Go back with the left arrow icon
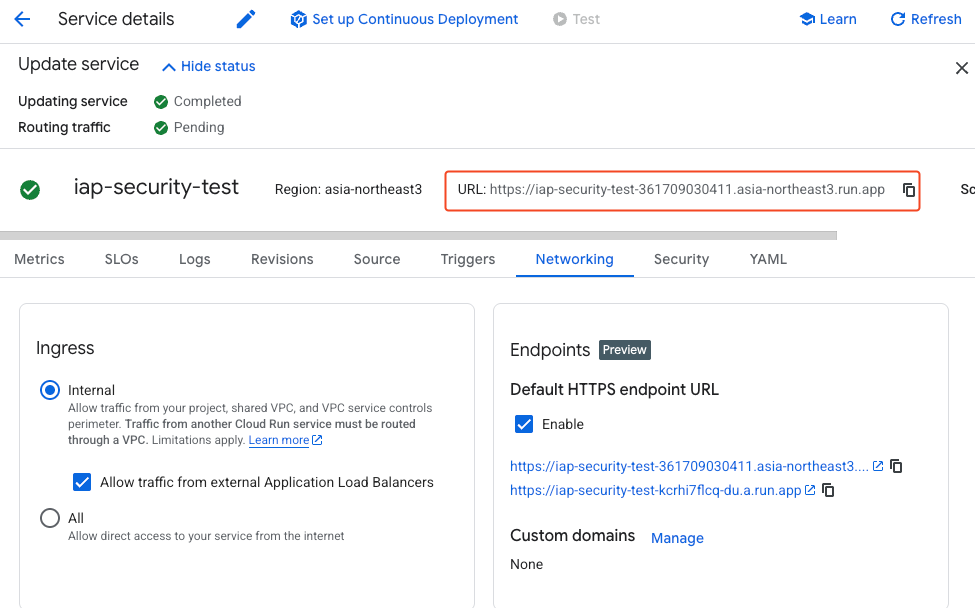 pyautogui.click(x=22, y=19)
